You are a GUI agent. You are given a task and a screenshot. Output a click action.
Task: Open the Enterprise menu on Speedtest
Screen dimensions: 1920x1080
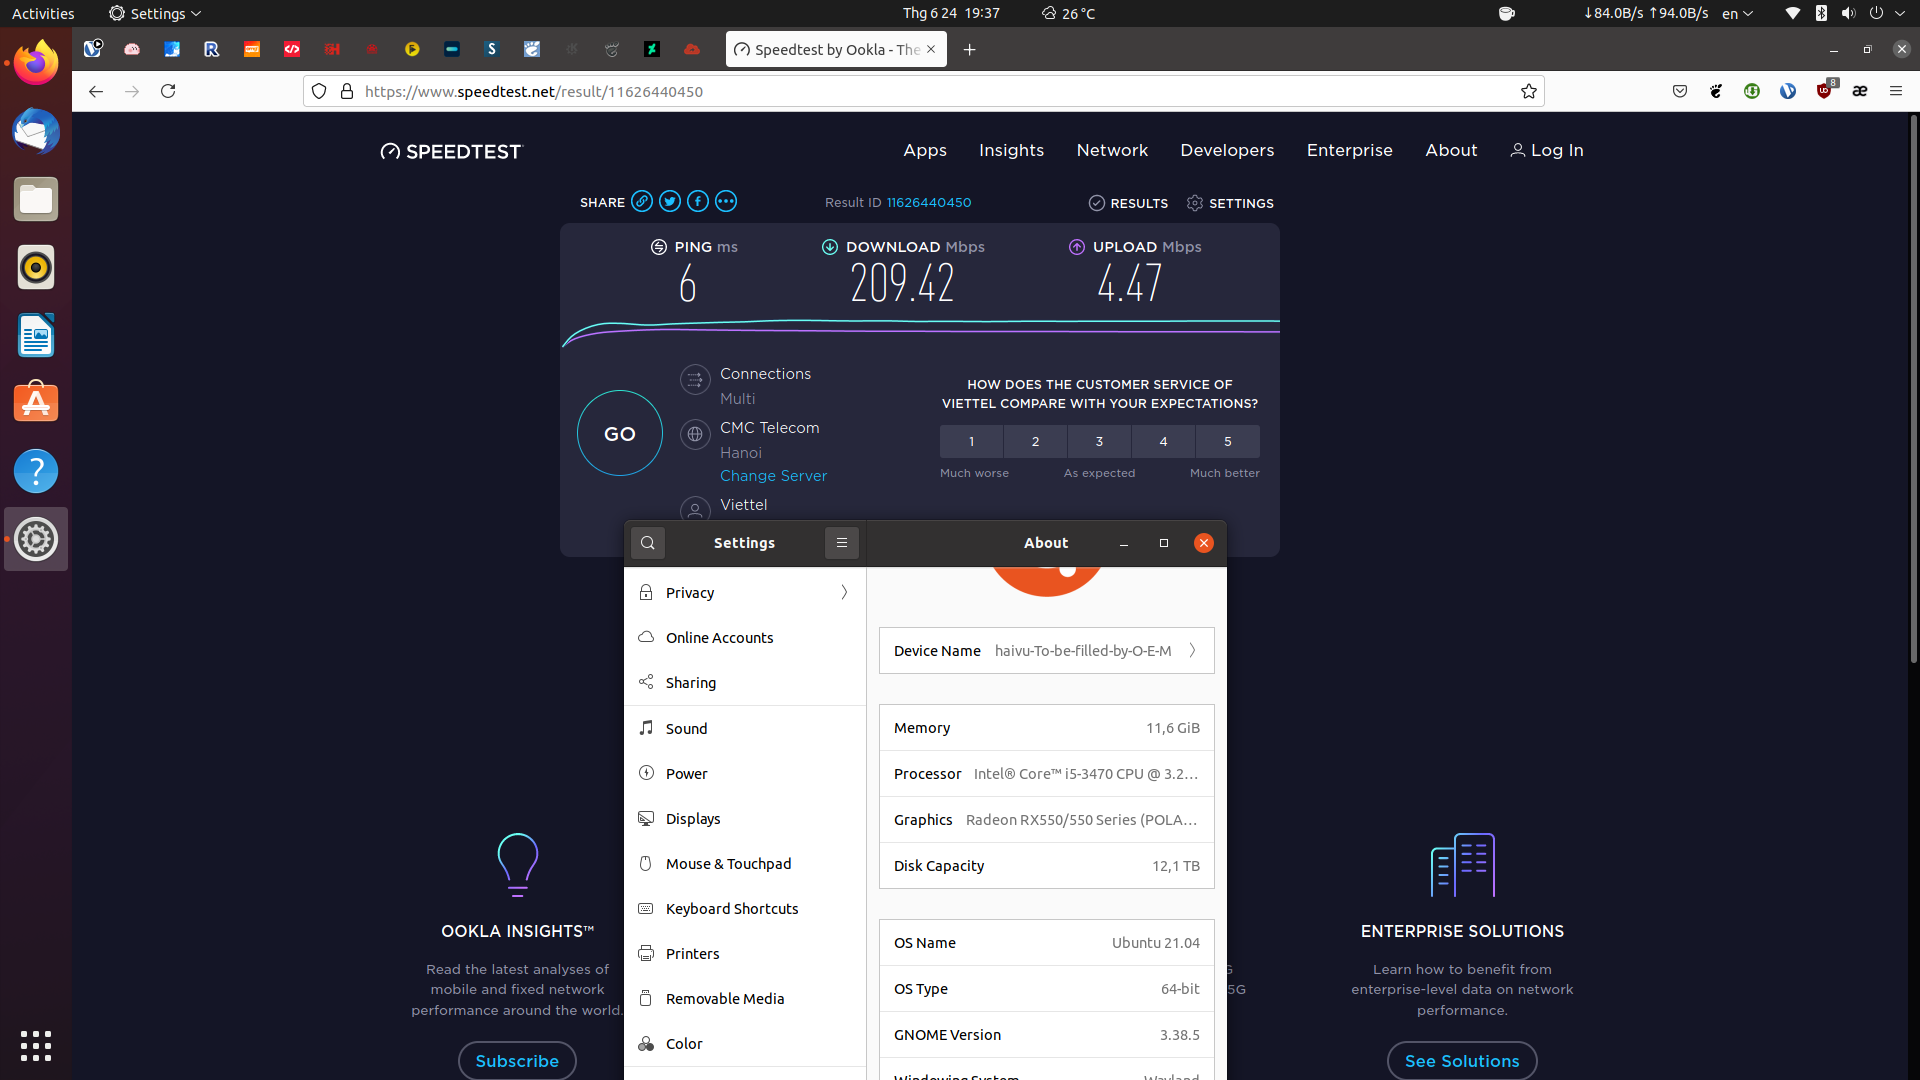click(x=1349, y=150)
